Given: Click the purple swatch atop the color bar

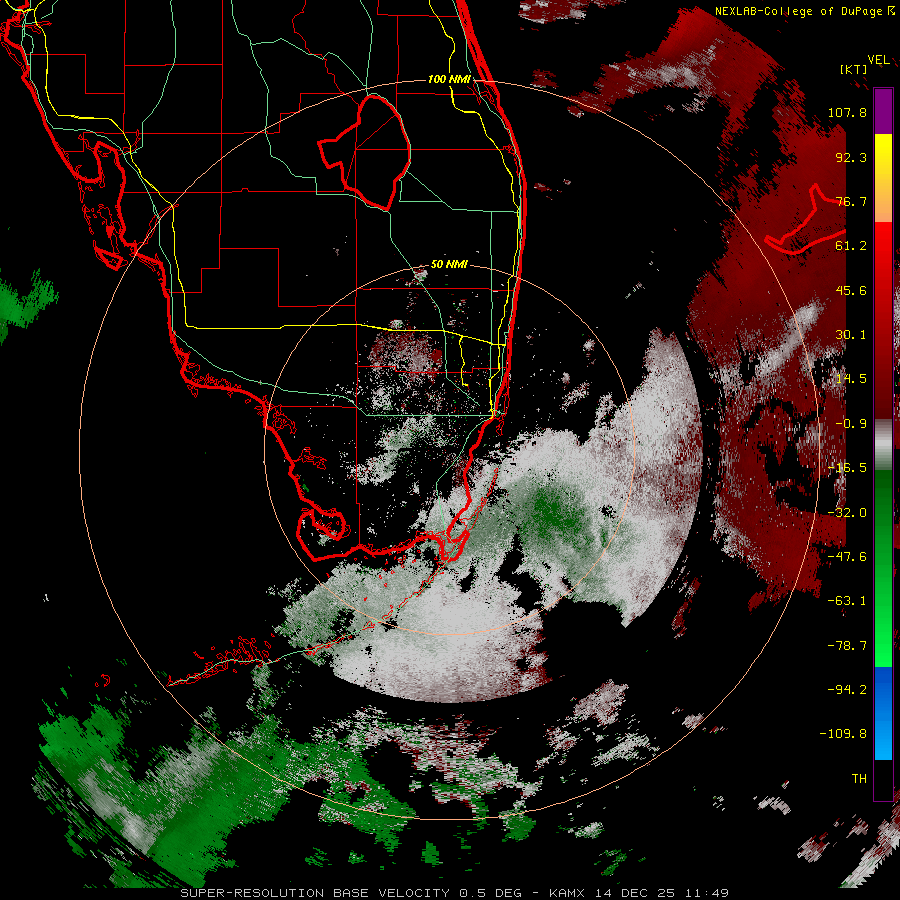Looking at the screenshot, I should pyautogui.click(x=883, y=111).
